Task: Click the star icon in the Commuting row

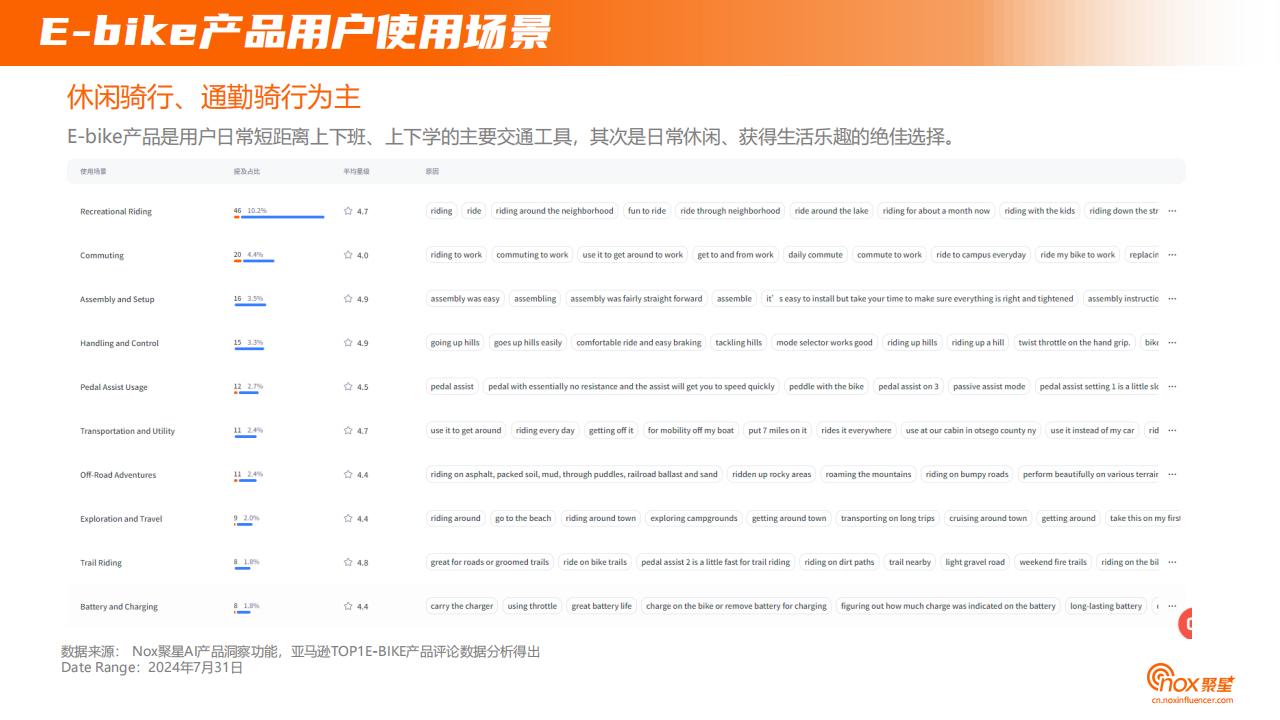Action: coord(348,255)
